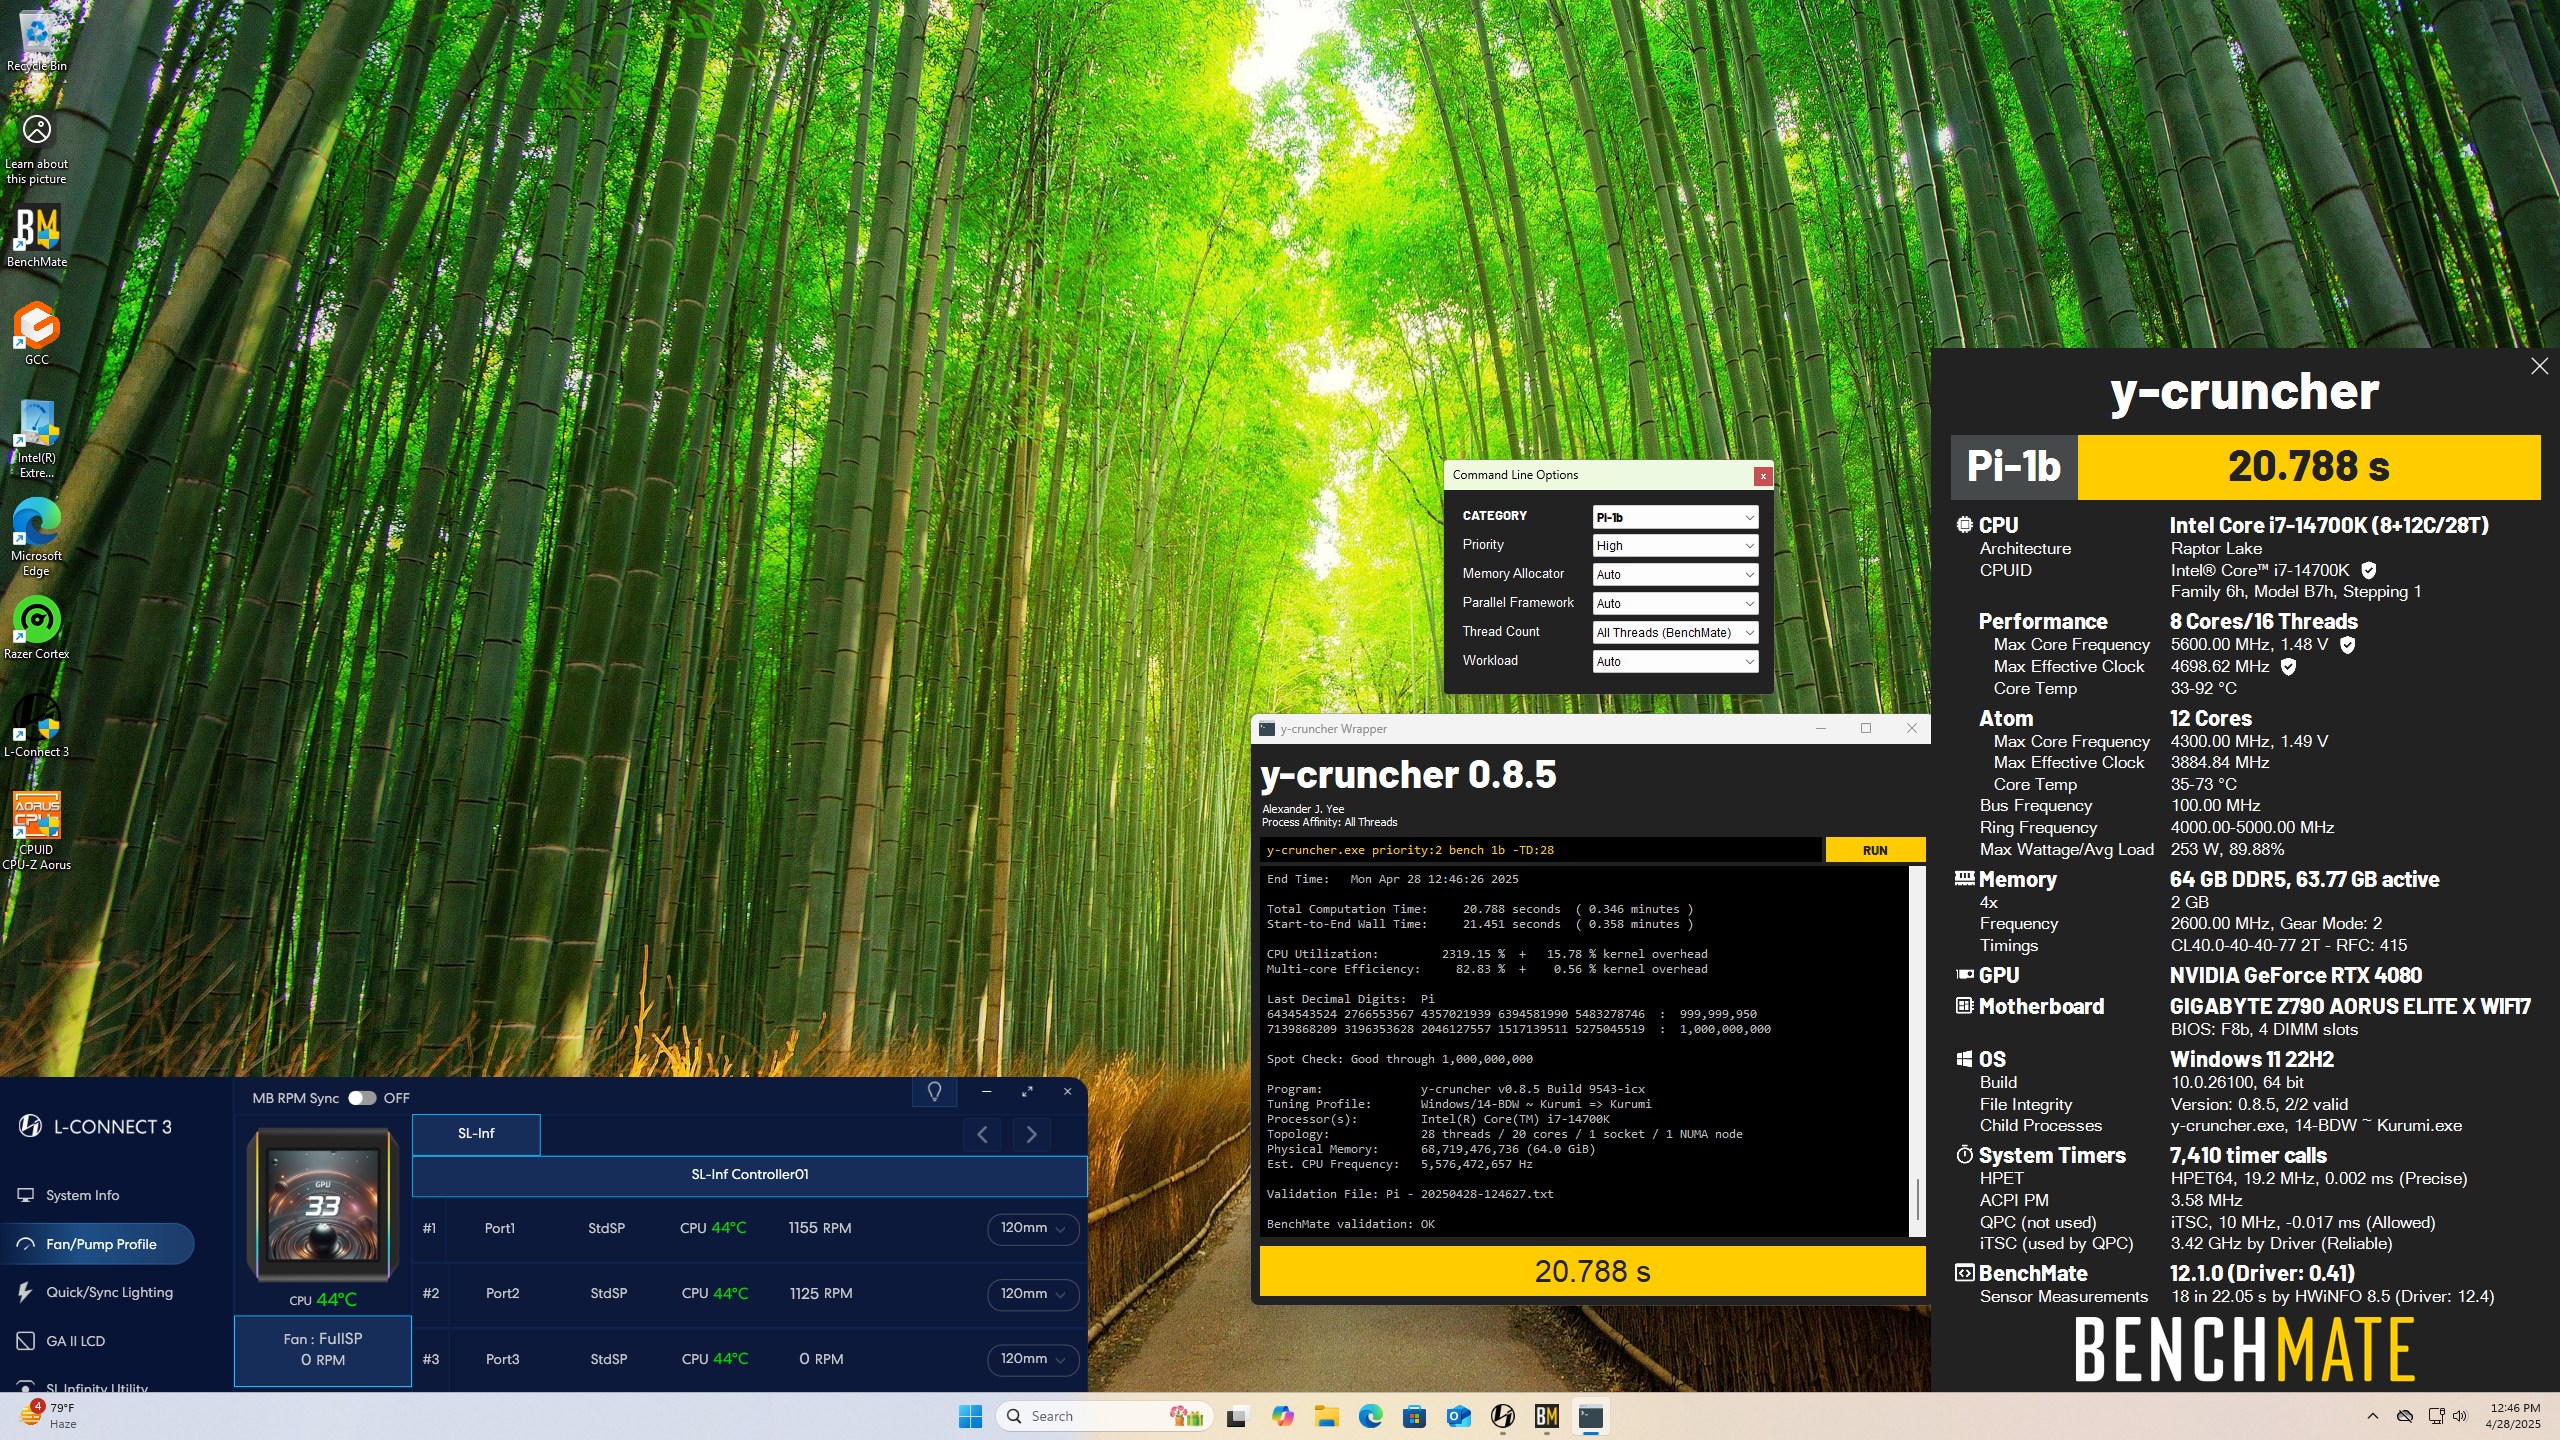Open the CATEGORY dropdown showing Pi-1b
2560x1440 pixels.
click(1675, 517)
